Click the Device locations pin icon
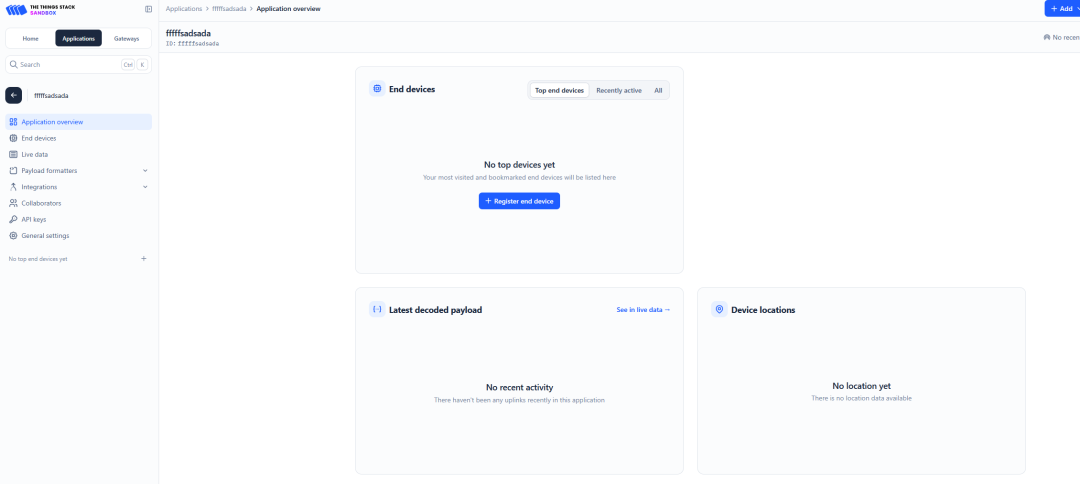The height and width of the screenshot is (484, 1080). pos(719,310)
